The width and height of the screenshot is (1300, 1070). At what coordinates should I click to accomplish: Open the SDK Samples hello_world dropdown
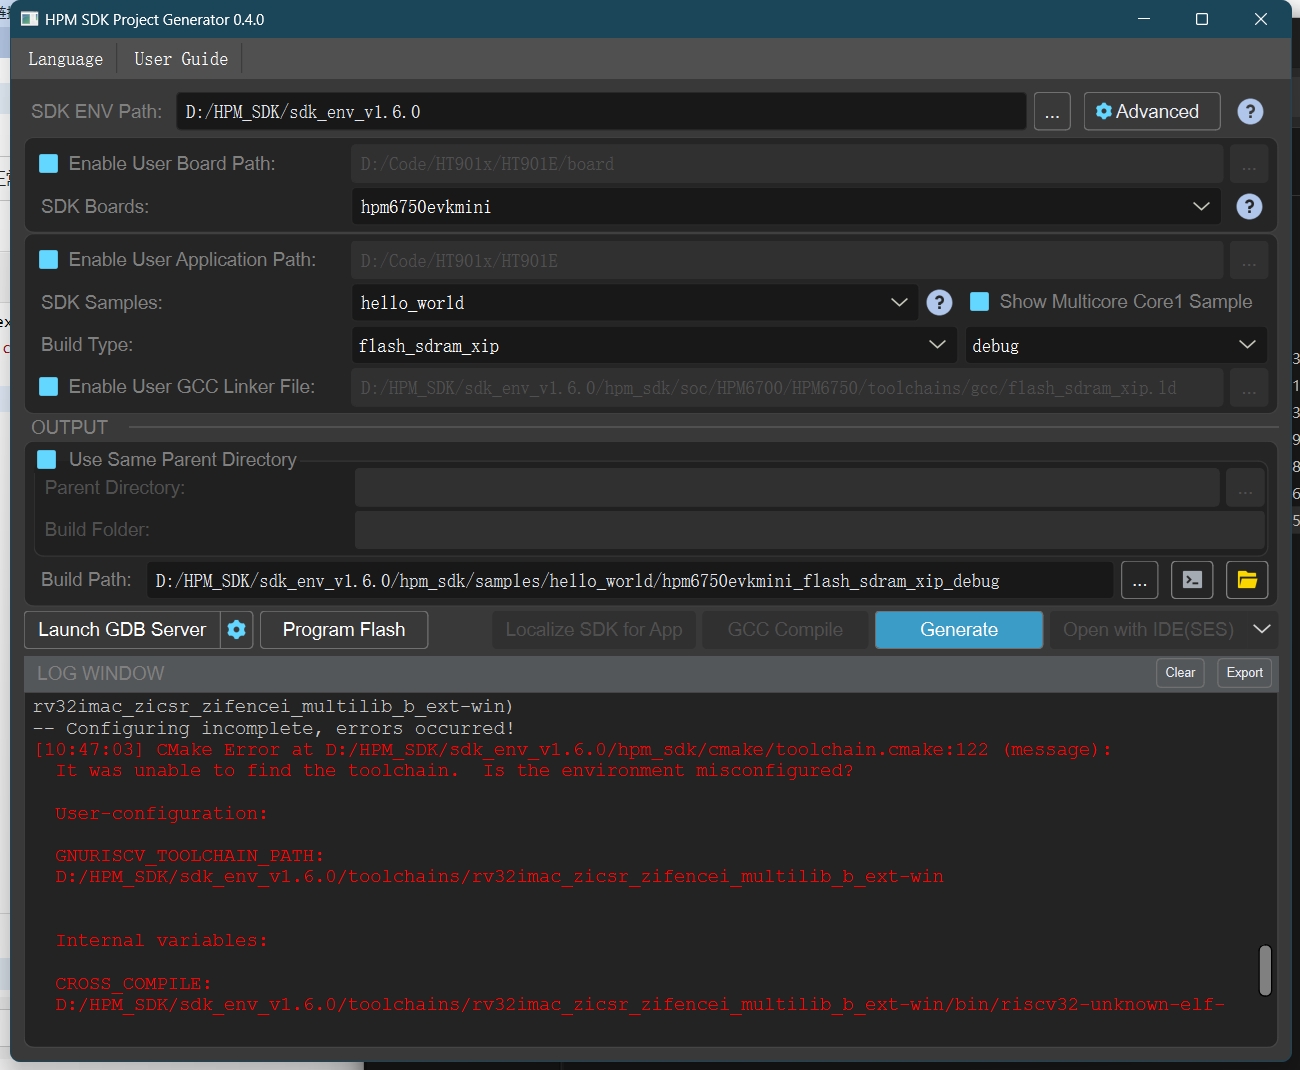point(633,303)
